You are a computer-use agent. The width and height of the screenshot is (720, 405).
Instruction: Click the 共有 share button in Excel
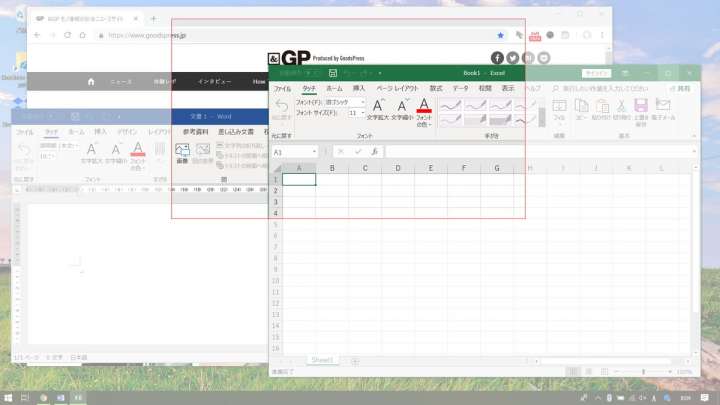coord(681,88)
